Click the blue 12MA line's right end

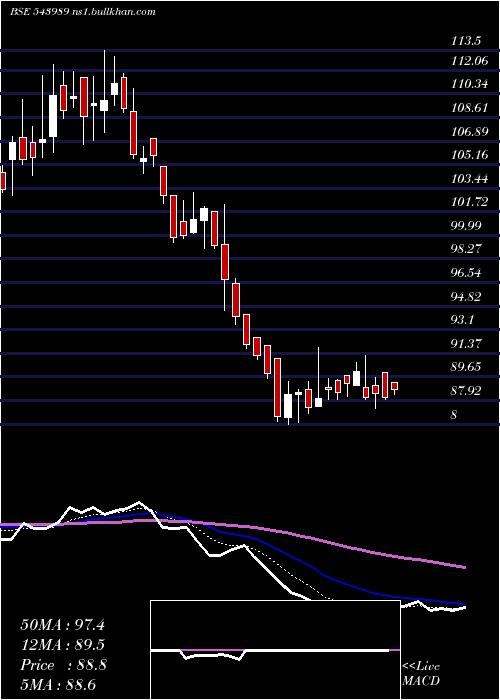pyautogui.click(x=465, y=604)
